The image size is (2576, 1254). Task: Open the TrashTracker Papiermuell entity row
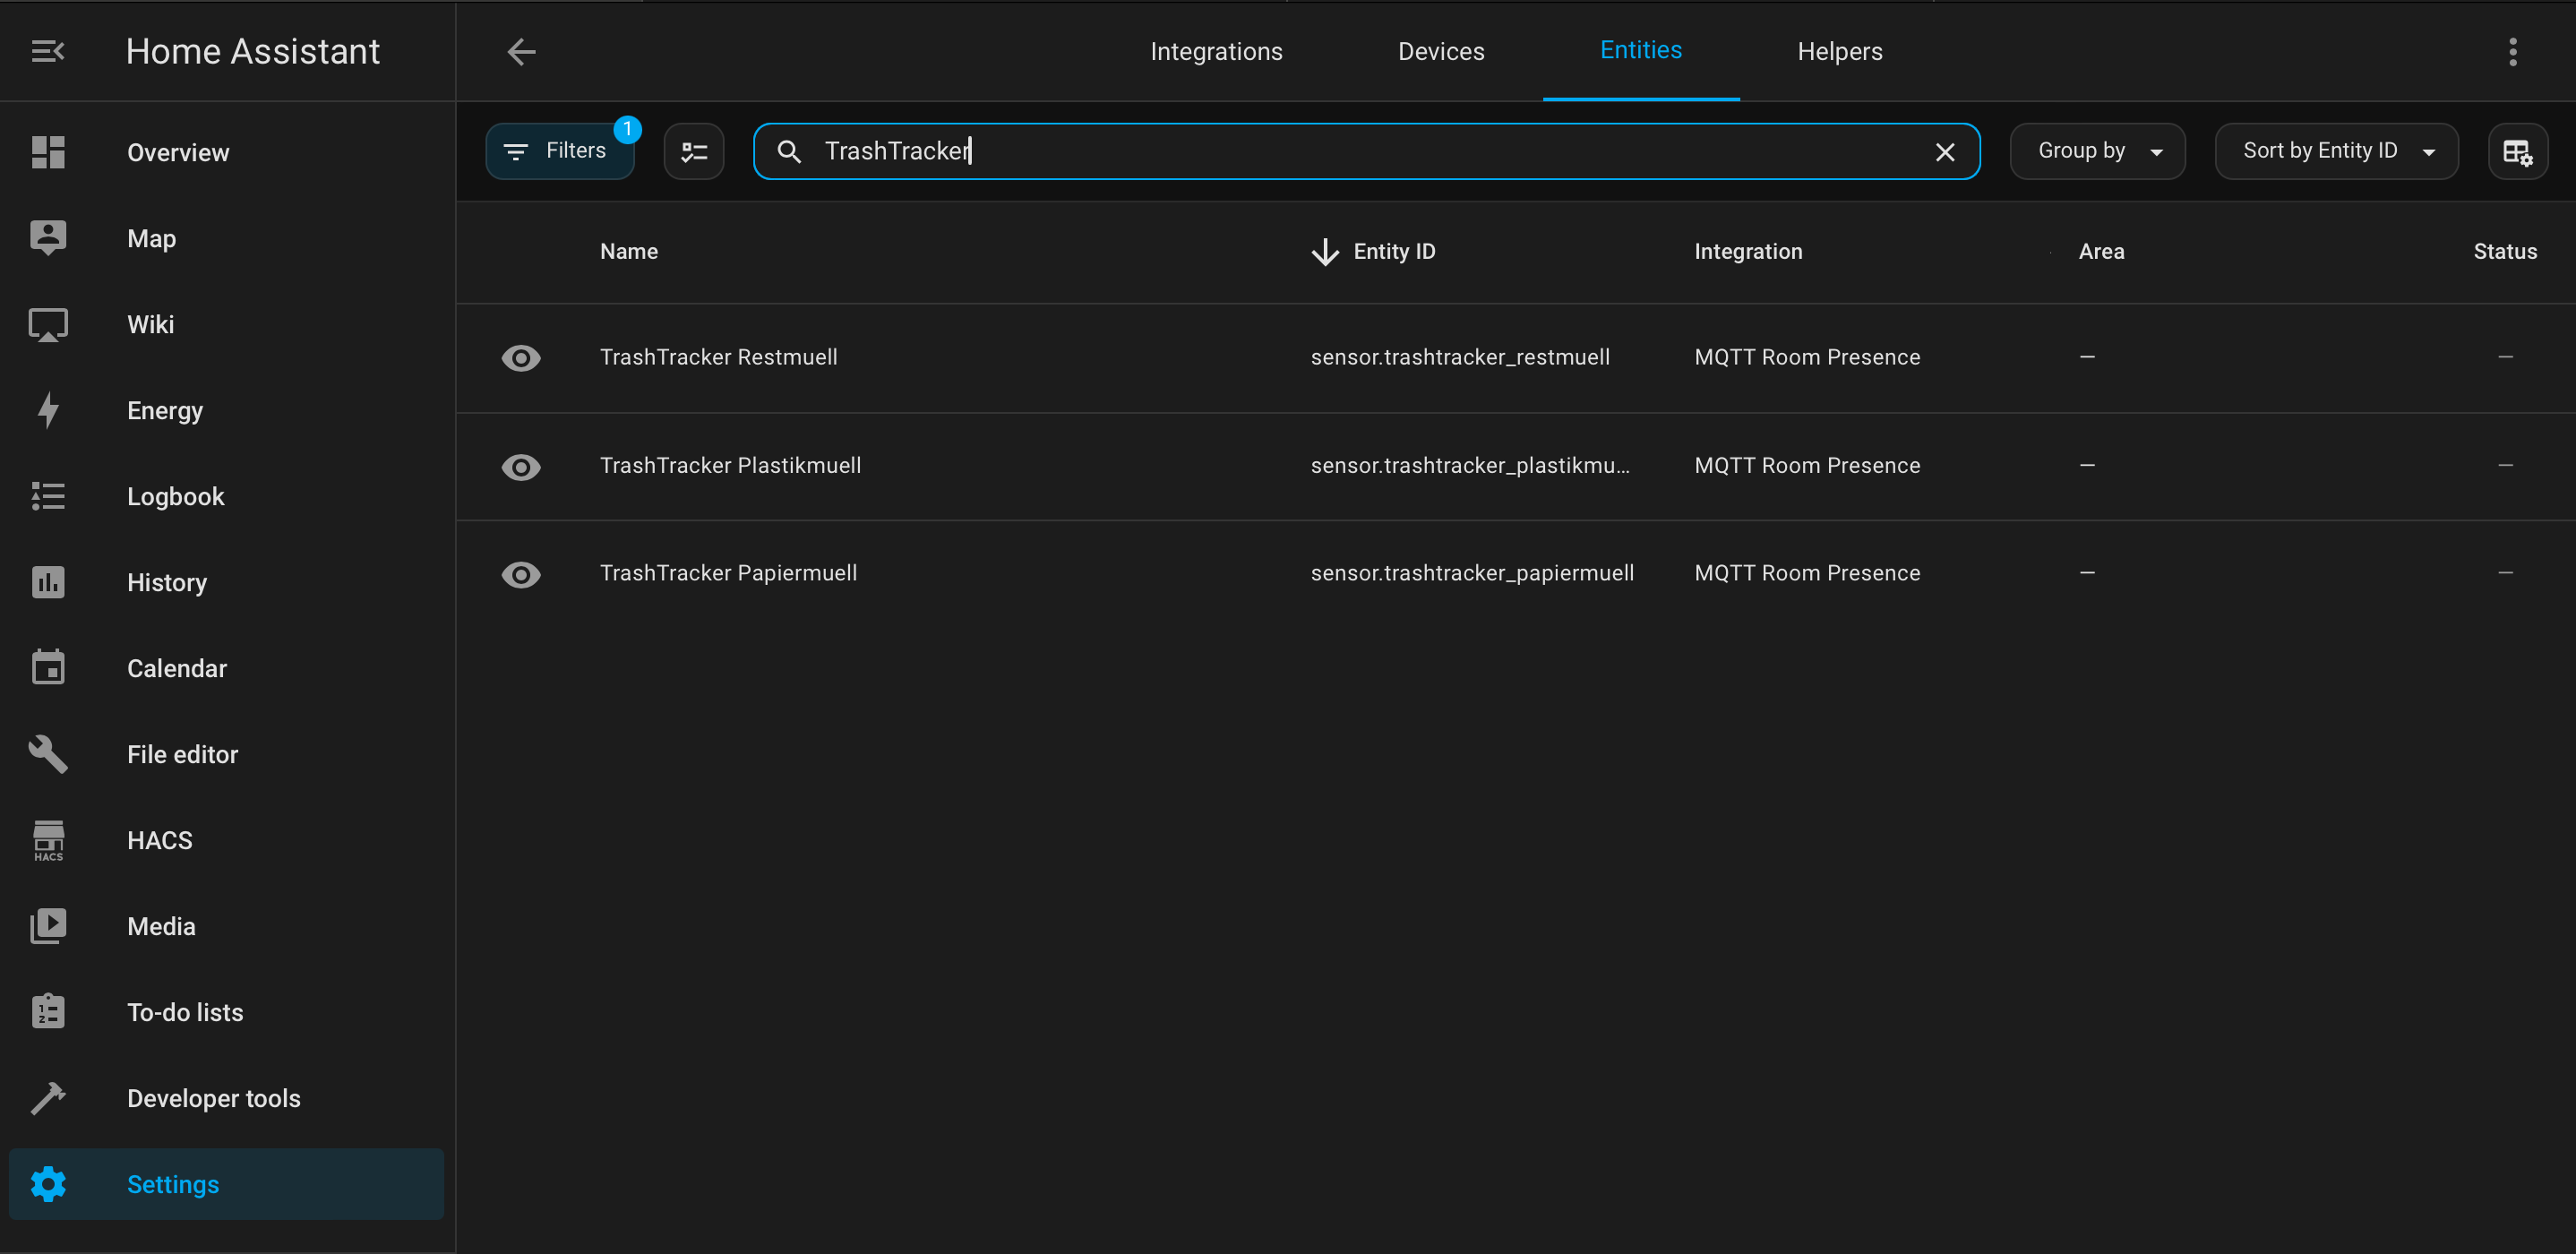(1516, 573)
